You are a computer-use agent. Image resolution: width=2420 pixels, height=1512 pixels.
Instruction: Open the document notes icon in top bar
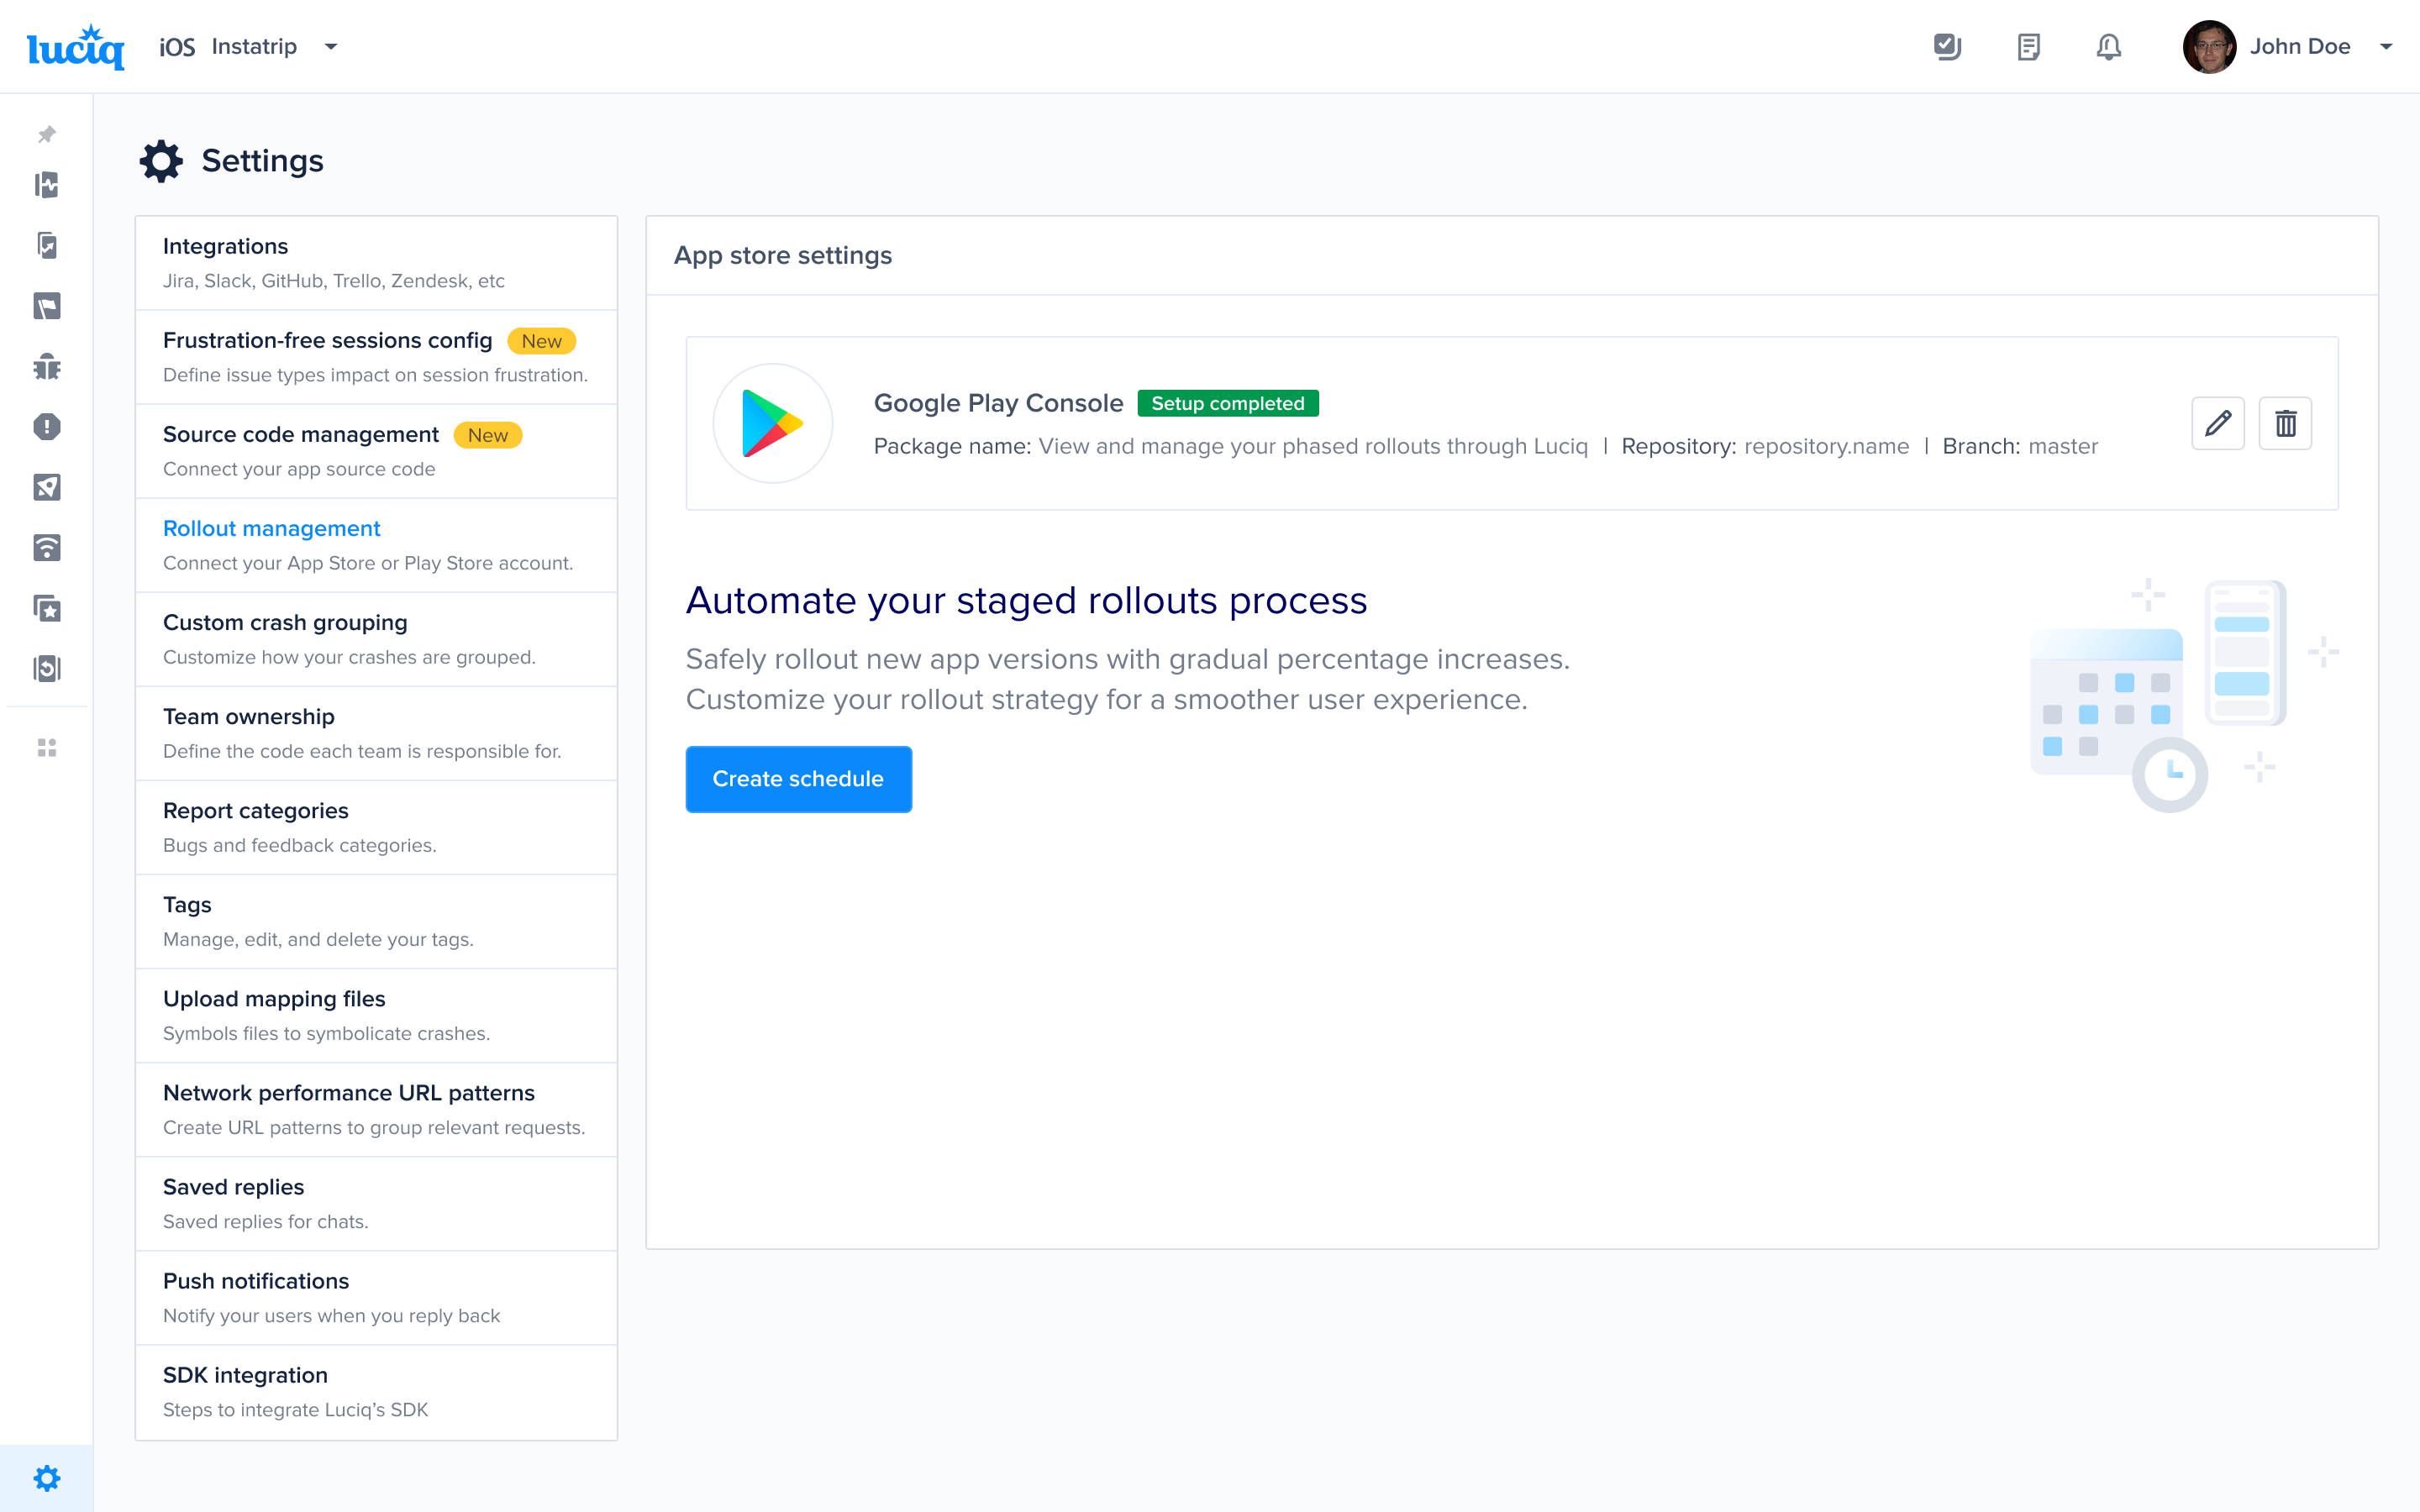[2028, 47]
